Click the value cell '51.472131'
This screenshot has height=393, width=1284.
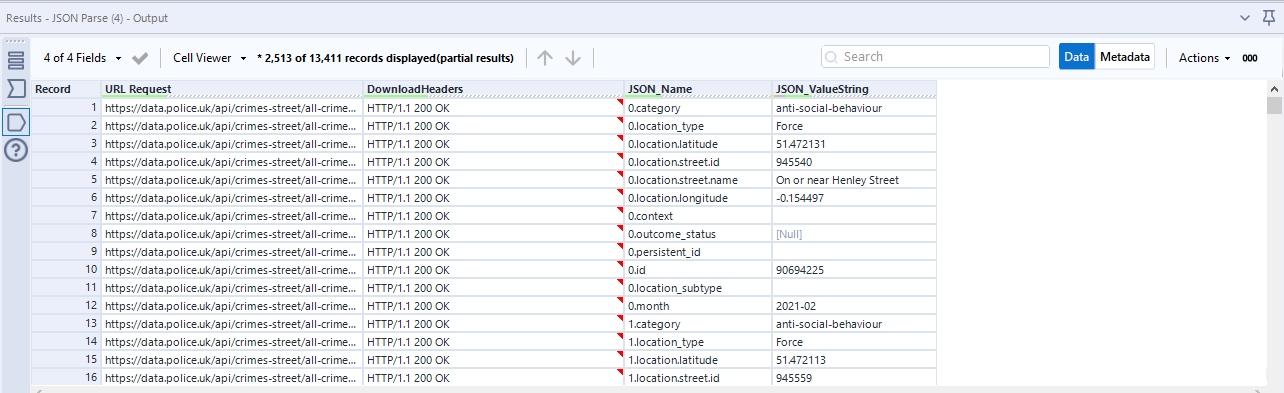click(854, 143)
